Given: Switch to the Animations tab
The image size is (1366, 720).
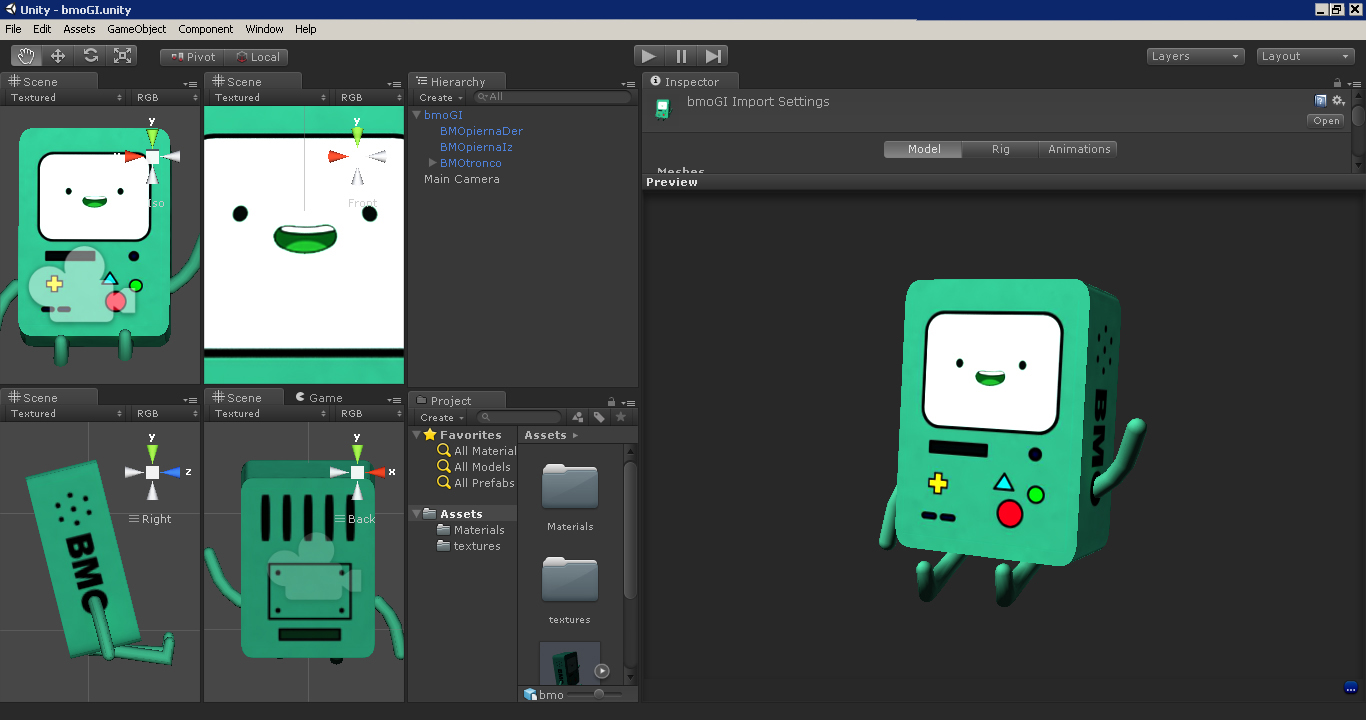Looking at the screenshot, I should 1079,149.
